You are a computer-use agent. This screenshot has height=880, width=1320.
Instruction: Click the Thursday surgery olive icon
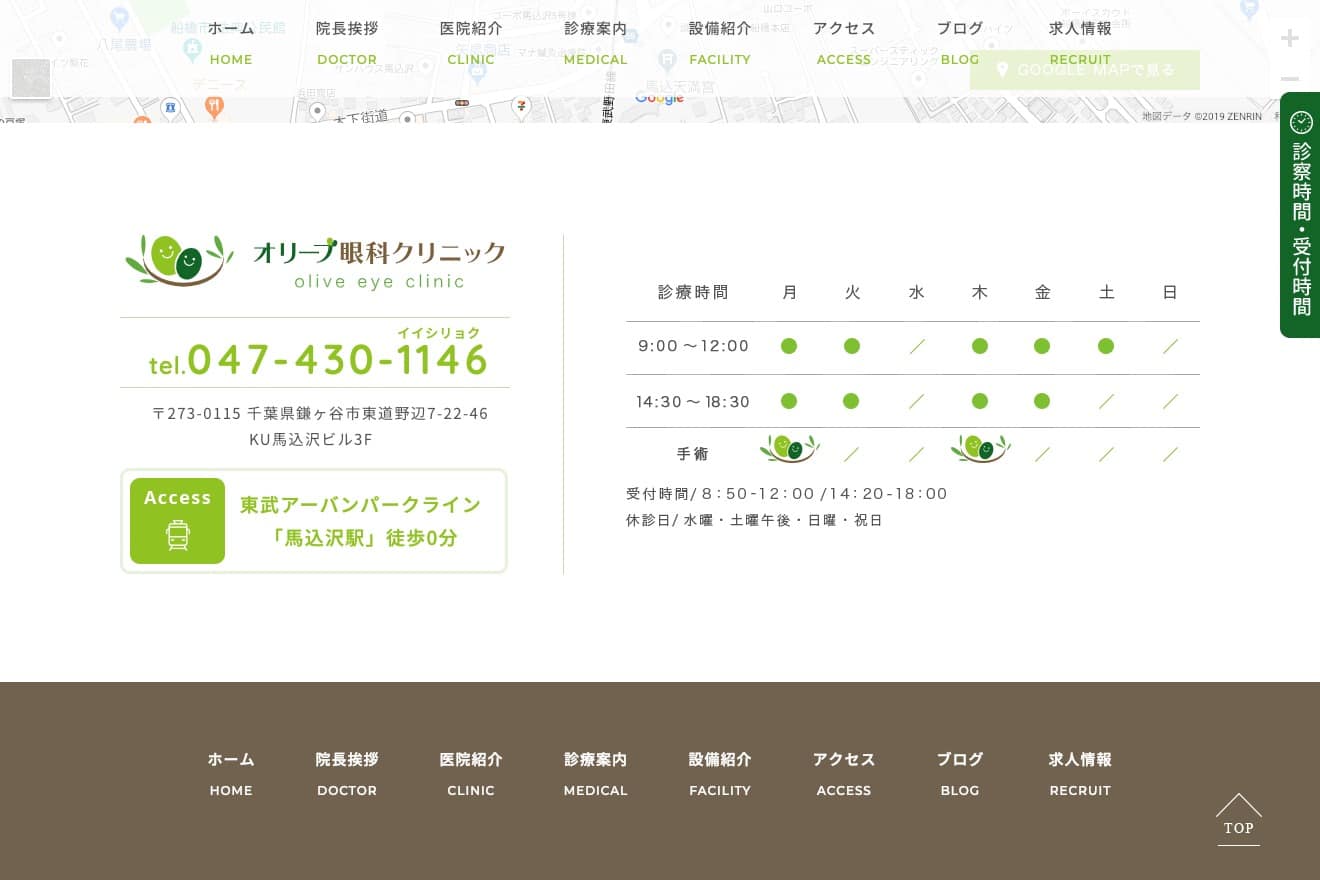(x=980, y=448)
